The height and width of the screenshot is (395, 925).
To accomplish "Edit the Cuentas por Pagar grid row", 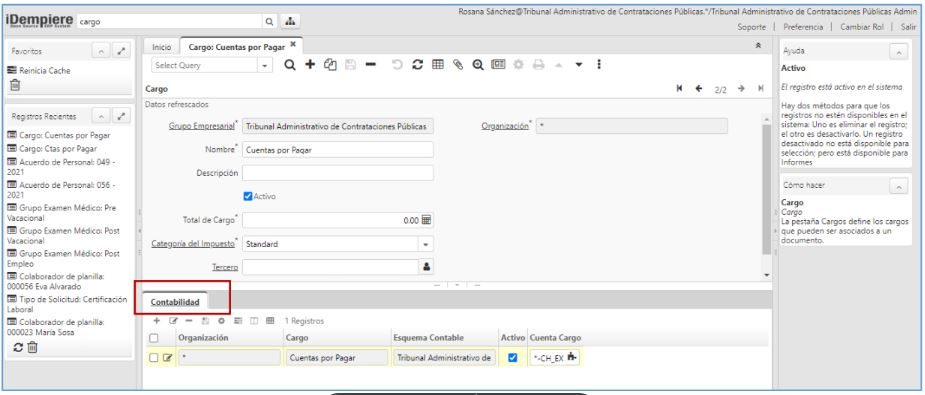I will click(x=167, y=358).
